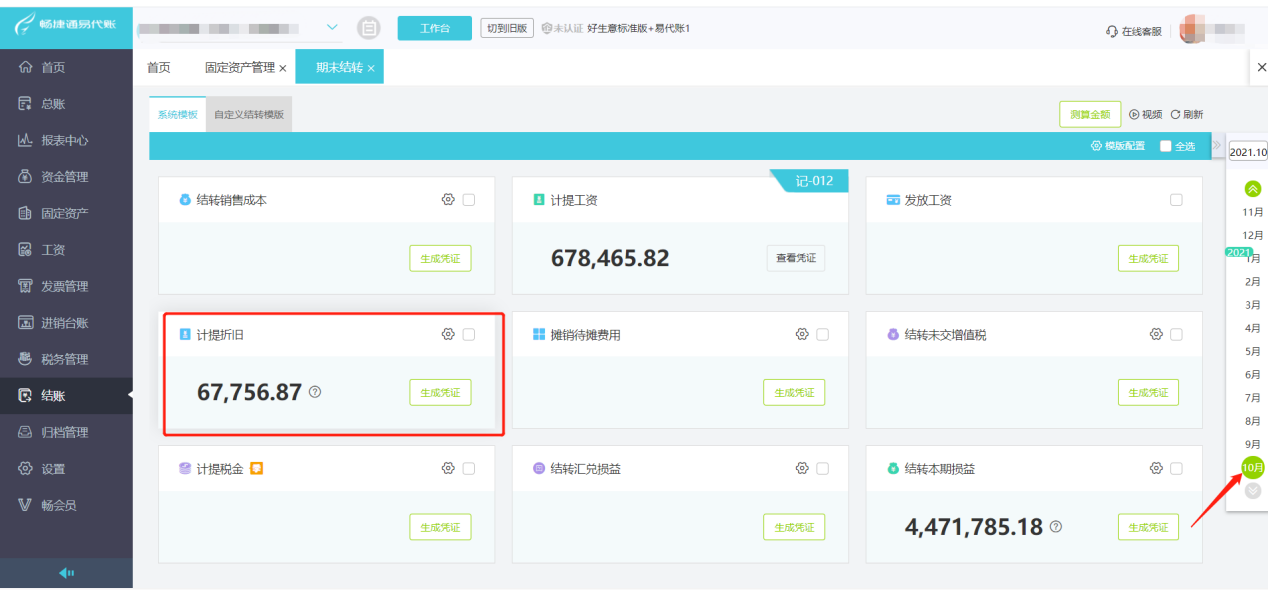Open settings gear on 计提折旧 card
This screenshot has height=590, width=1268.
(x=448, y=334)
